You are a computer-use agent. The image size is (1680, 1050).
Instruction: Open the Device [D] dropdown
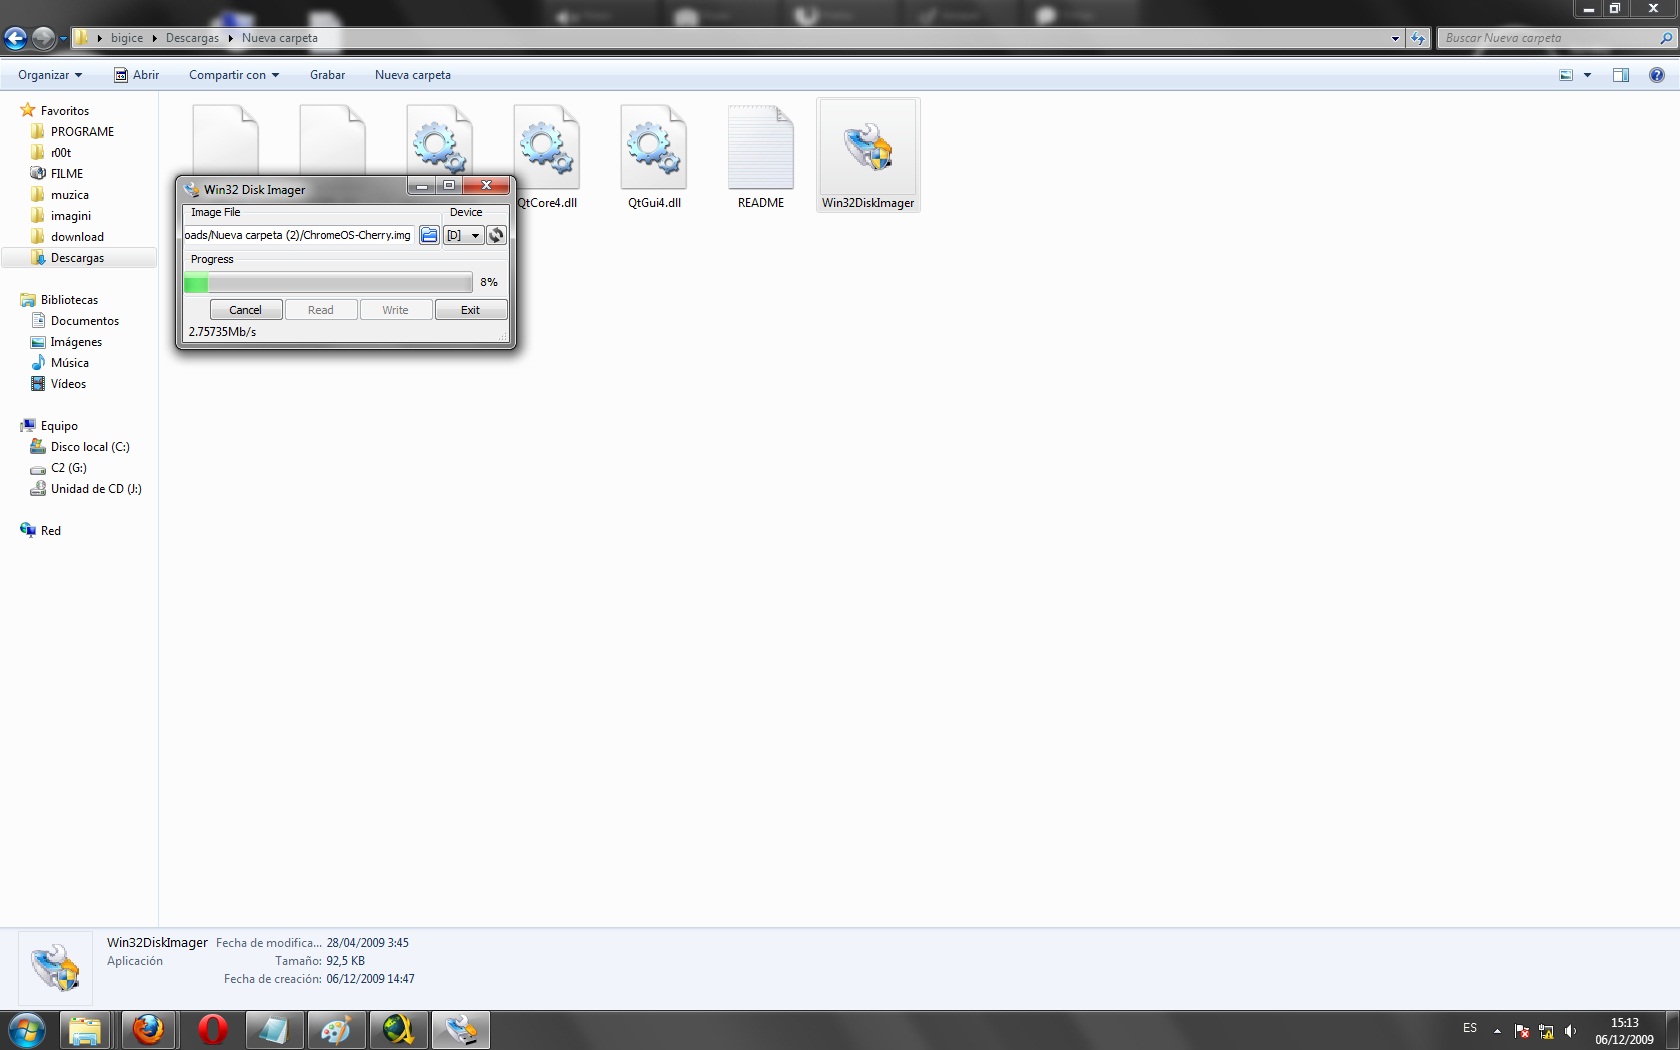tap(463, 235)
